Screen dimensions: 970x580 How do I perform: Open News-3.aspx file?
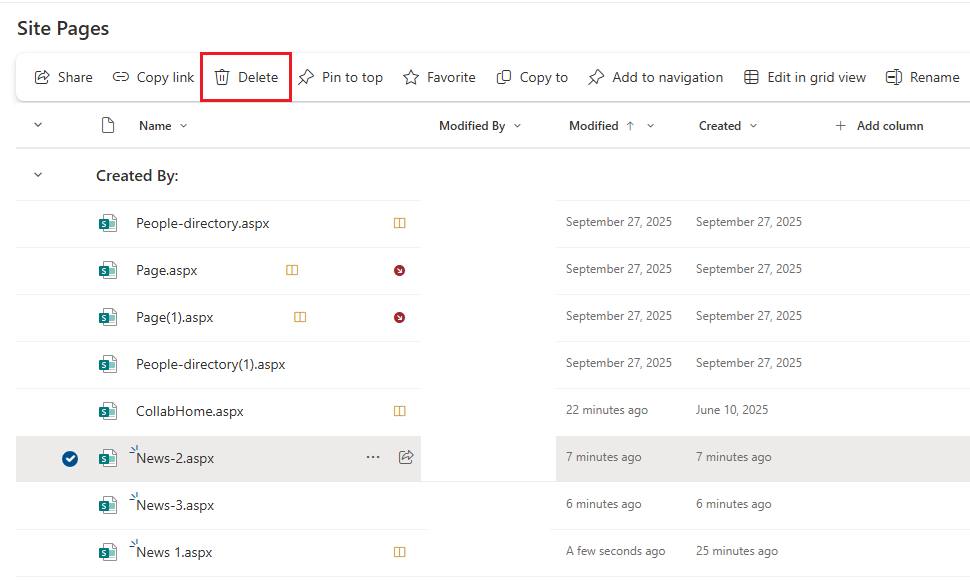[175, 505]
